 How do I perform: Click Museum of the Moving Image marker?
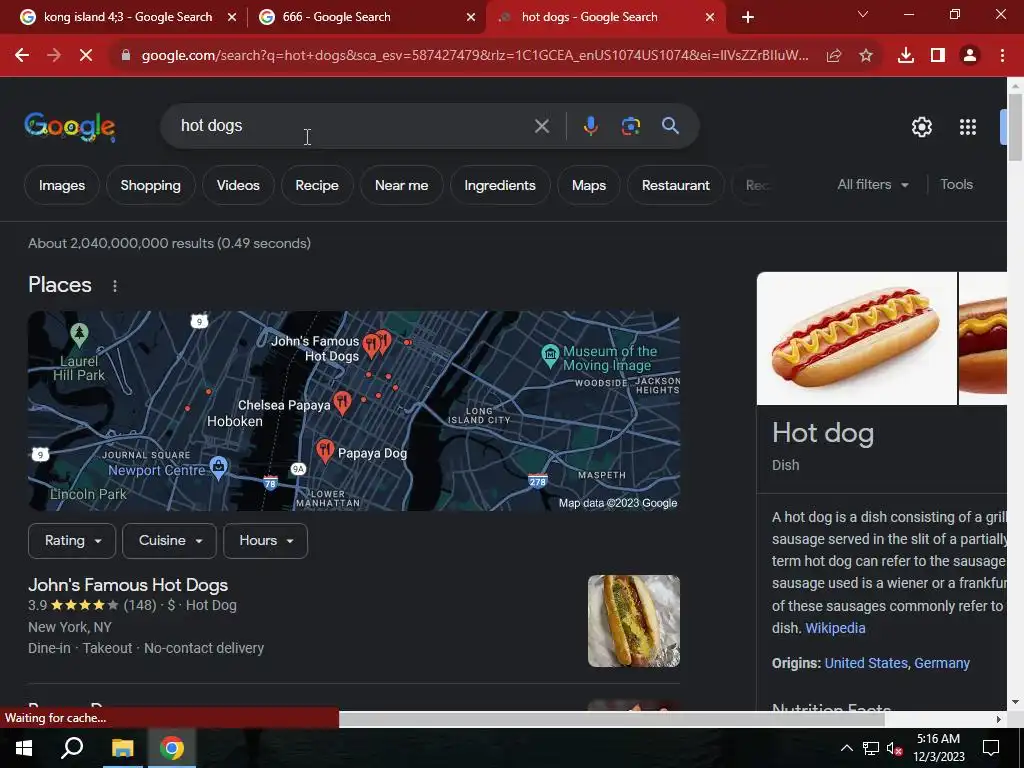tap(551, 355)
